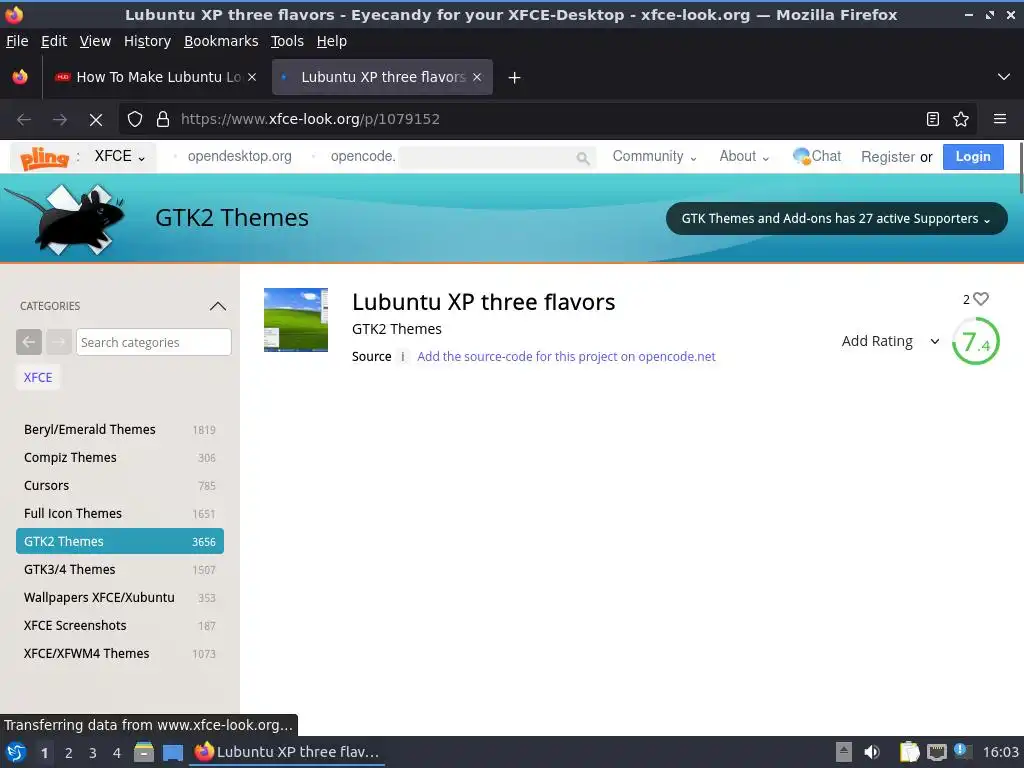The image size is (1024, 768).
Task: Toggle reader view icon in address bar
Action: [x=933, y=119]
